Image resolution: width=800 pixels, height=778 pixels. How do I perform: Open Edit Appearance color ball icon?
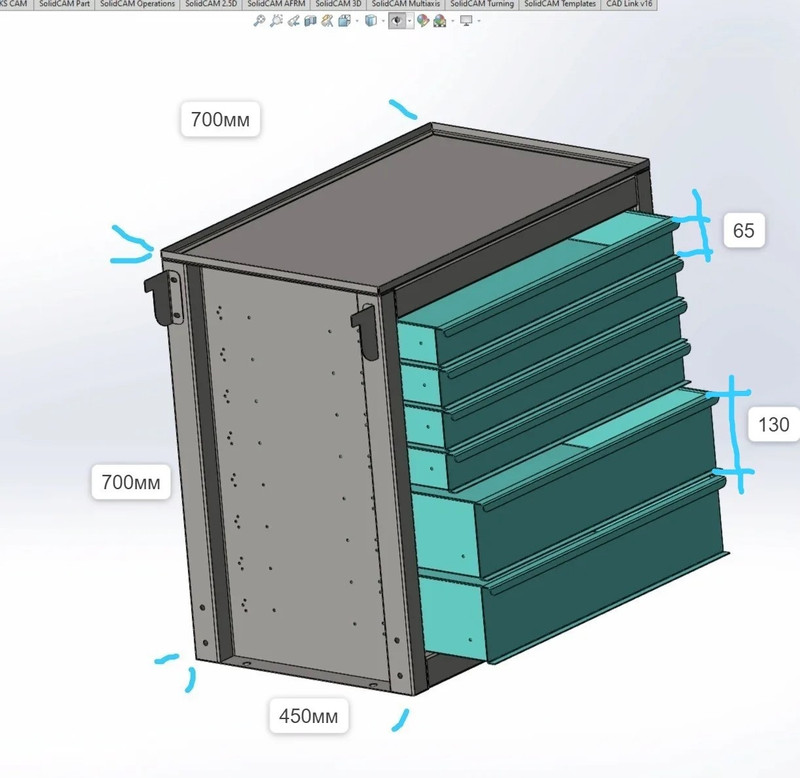click(423, 20)
